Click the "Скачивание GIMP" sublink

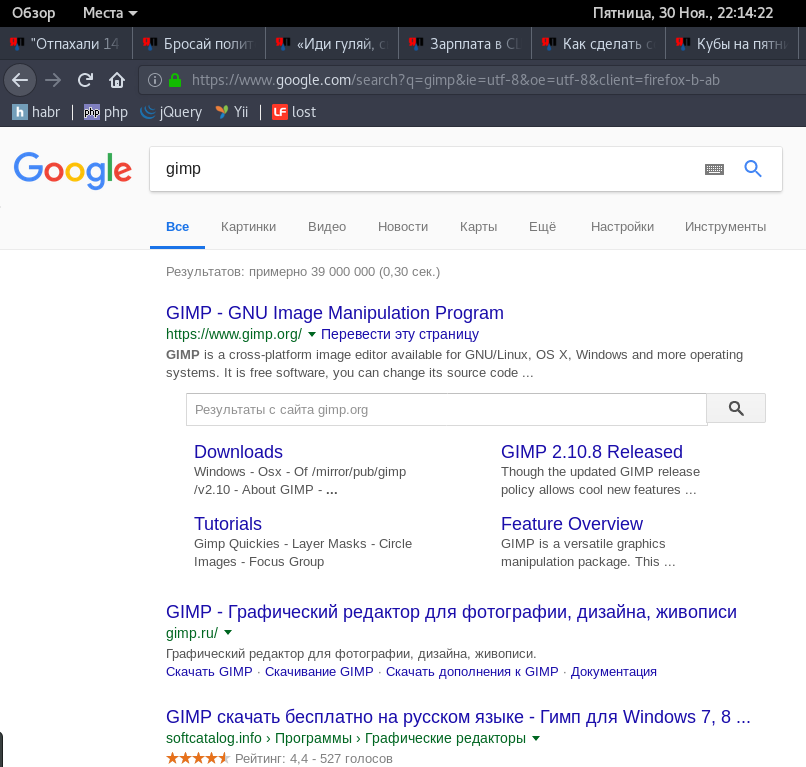[319, 671]
